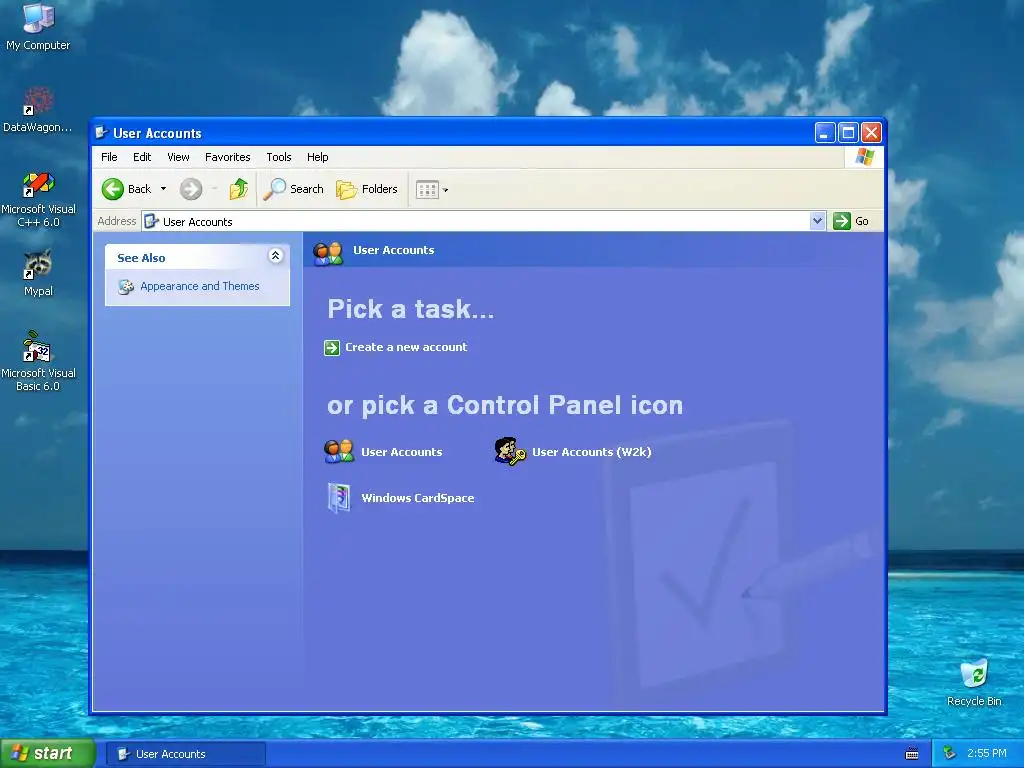
Task: Click green arrow beside Create a new account
Action: [332, 347]
